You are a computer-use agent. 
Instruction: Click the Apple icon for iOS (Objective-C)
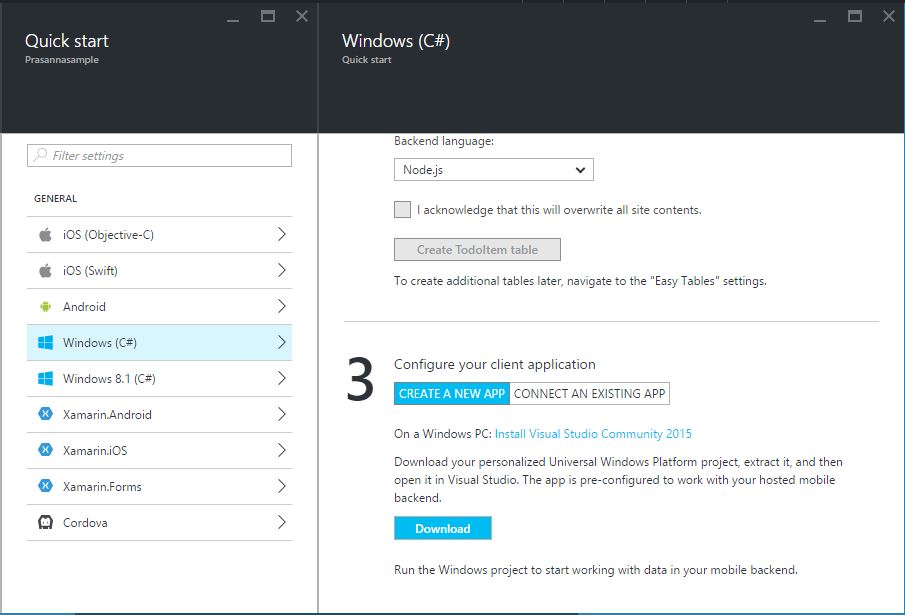point(45,235)
